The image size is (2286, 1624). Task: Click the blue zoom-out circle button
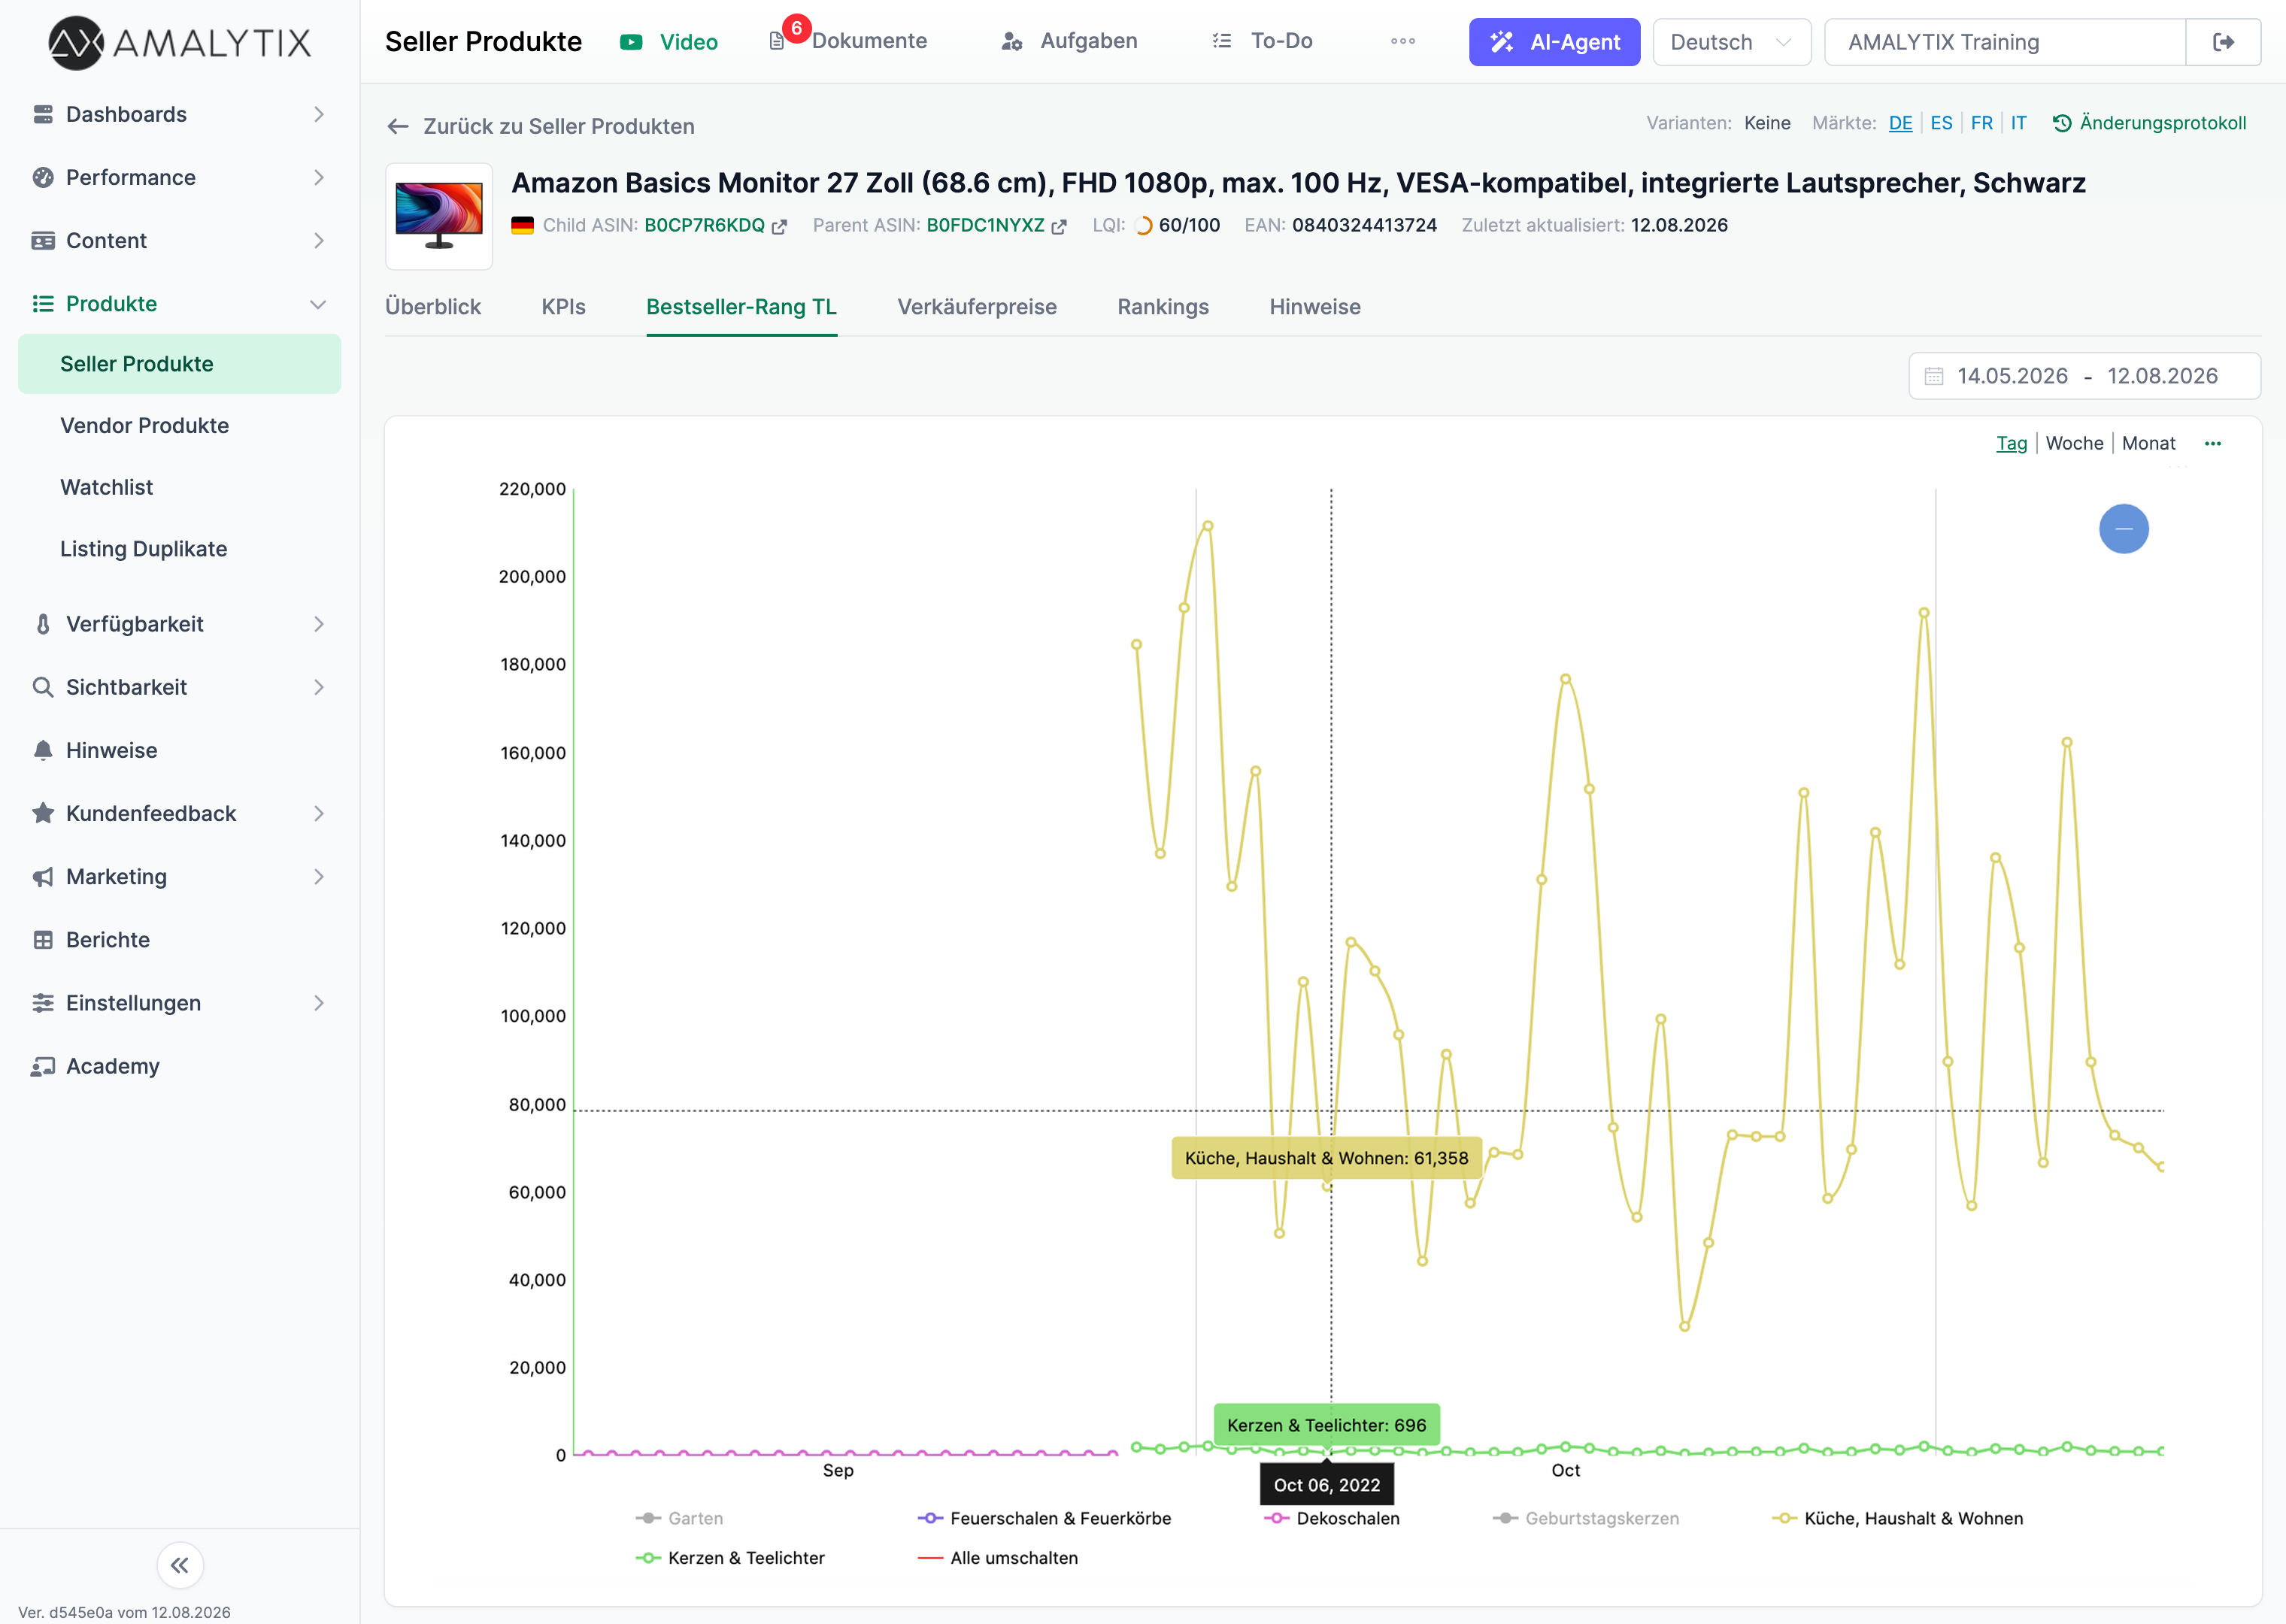tap(2124, 529)
